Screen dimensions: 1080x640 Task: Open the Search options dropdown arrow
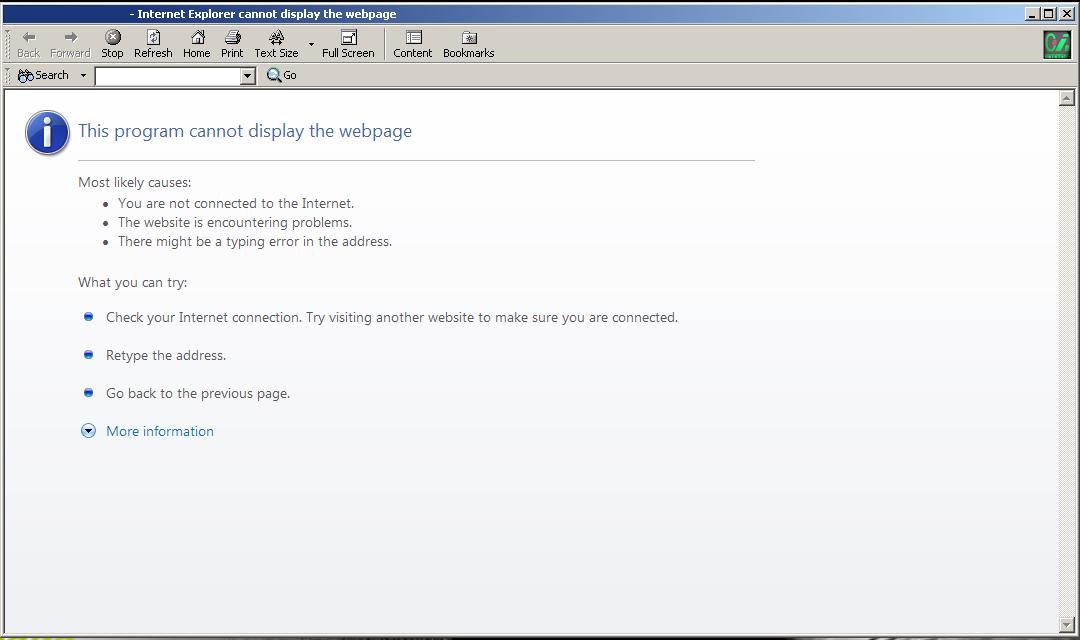point(83,75)
